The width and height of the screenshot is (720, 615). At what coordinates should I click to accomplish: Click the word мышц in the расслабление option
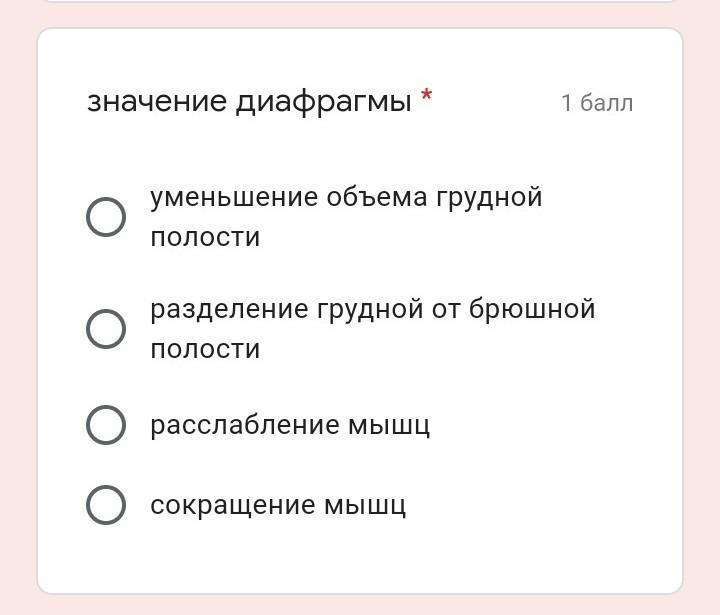pyautogui.click(x=389, y=425)
